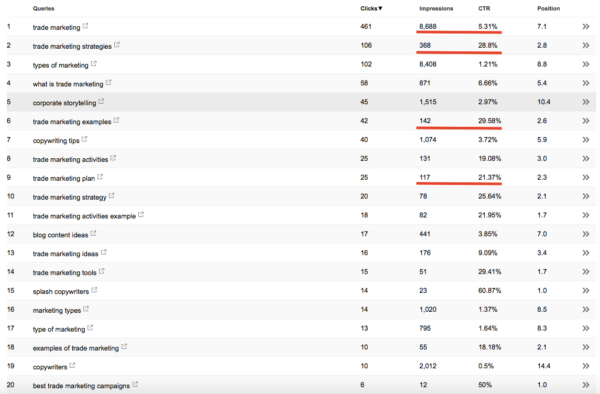Viewport: 600px width, 394px height.
Task: Open external link icon beside 'trade marketing plan'
Action: pyautogui.click(x=100, y=177)
